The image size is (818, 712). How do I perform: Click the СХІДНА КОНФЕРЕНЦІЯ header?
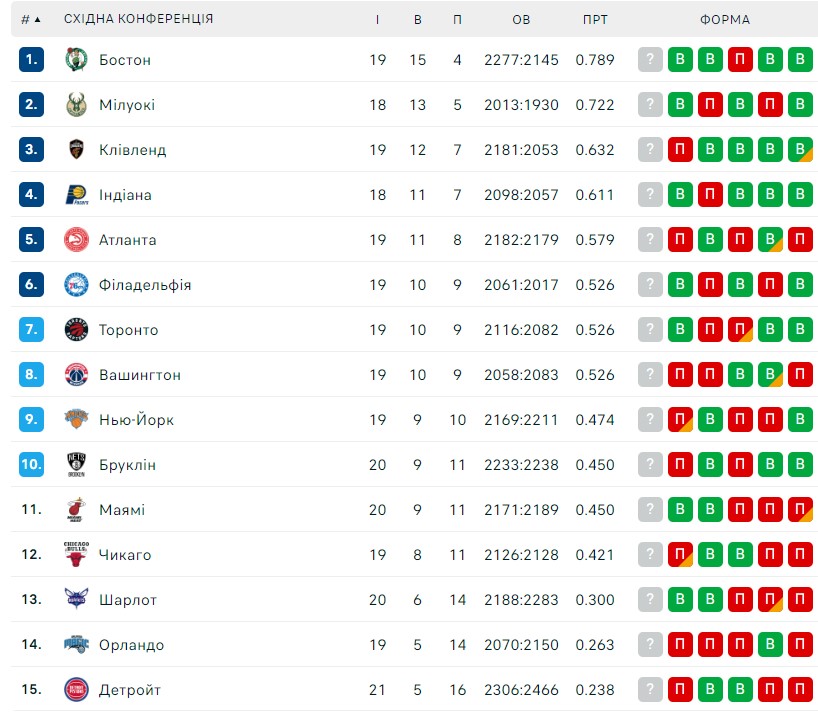pyautogui.click(x=138, y=19)
